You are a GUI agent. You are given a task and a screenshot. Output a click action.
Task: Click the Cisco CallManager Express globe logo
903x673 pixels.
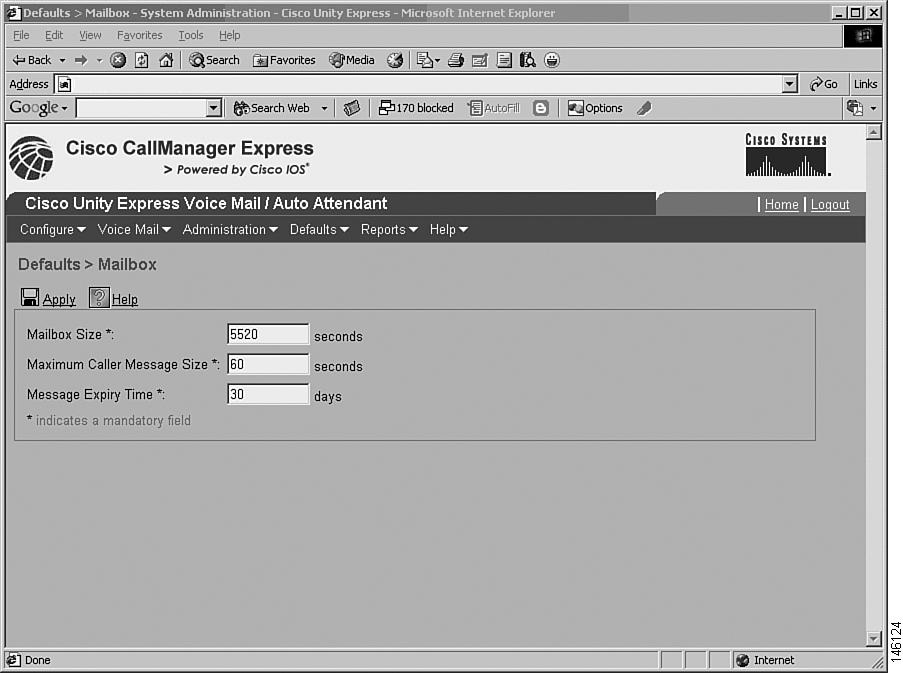32,158
